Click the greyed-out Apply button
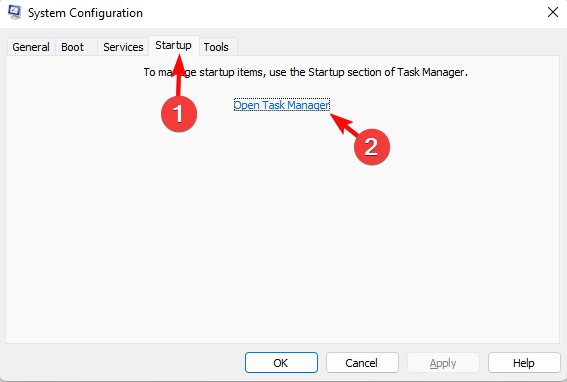 [x=443, y=362]
